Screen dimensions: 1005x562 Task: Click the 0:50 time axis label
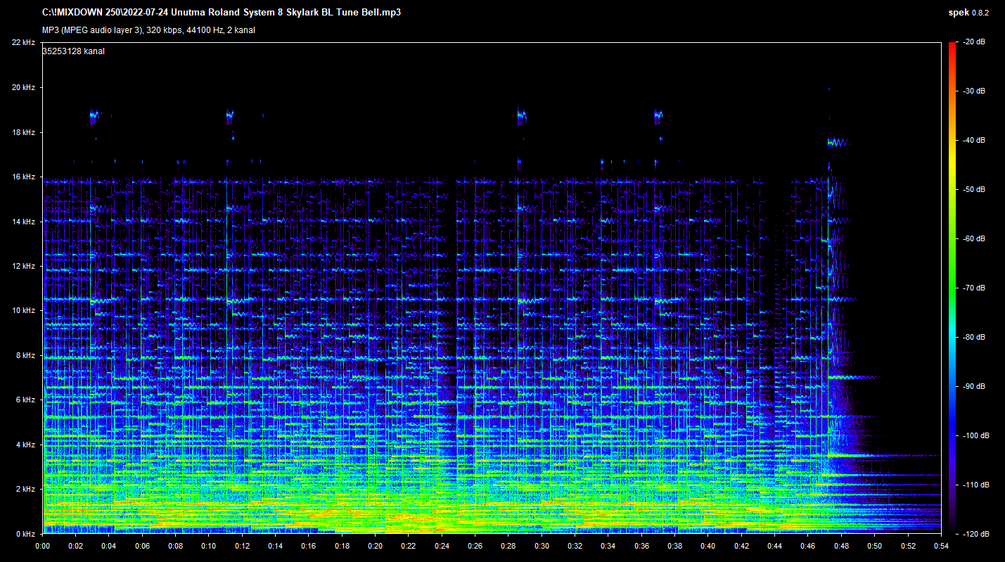(875, 546)
